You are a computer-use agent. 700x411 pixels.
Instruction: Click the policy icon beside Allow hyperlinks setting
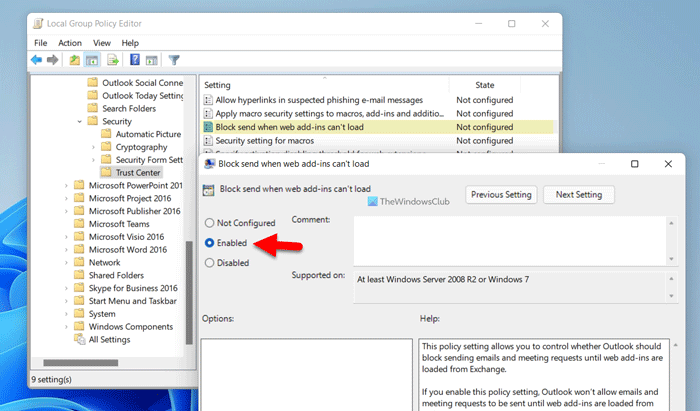pos(208,100)
